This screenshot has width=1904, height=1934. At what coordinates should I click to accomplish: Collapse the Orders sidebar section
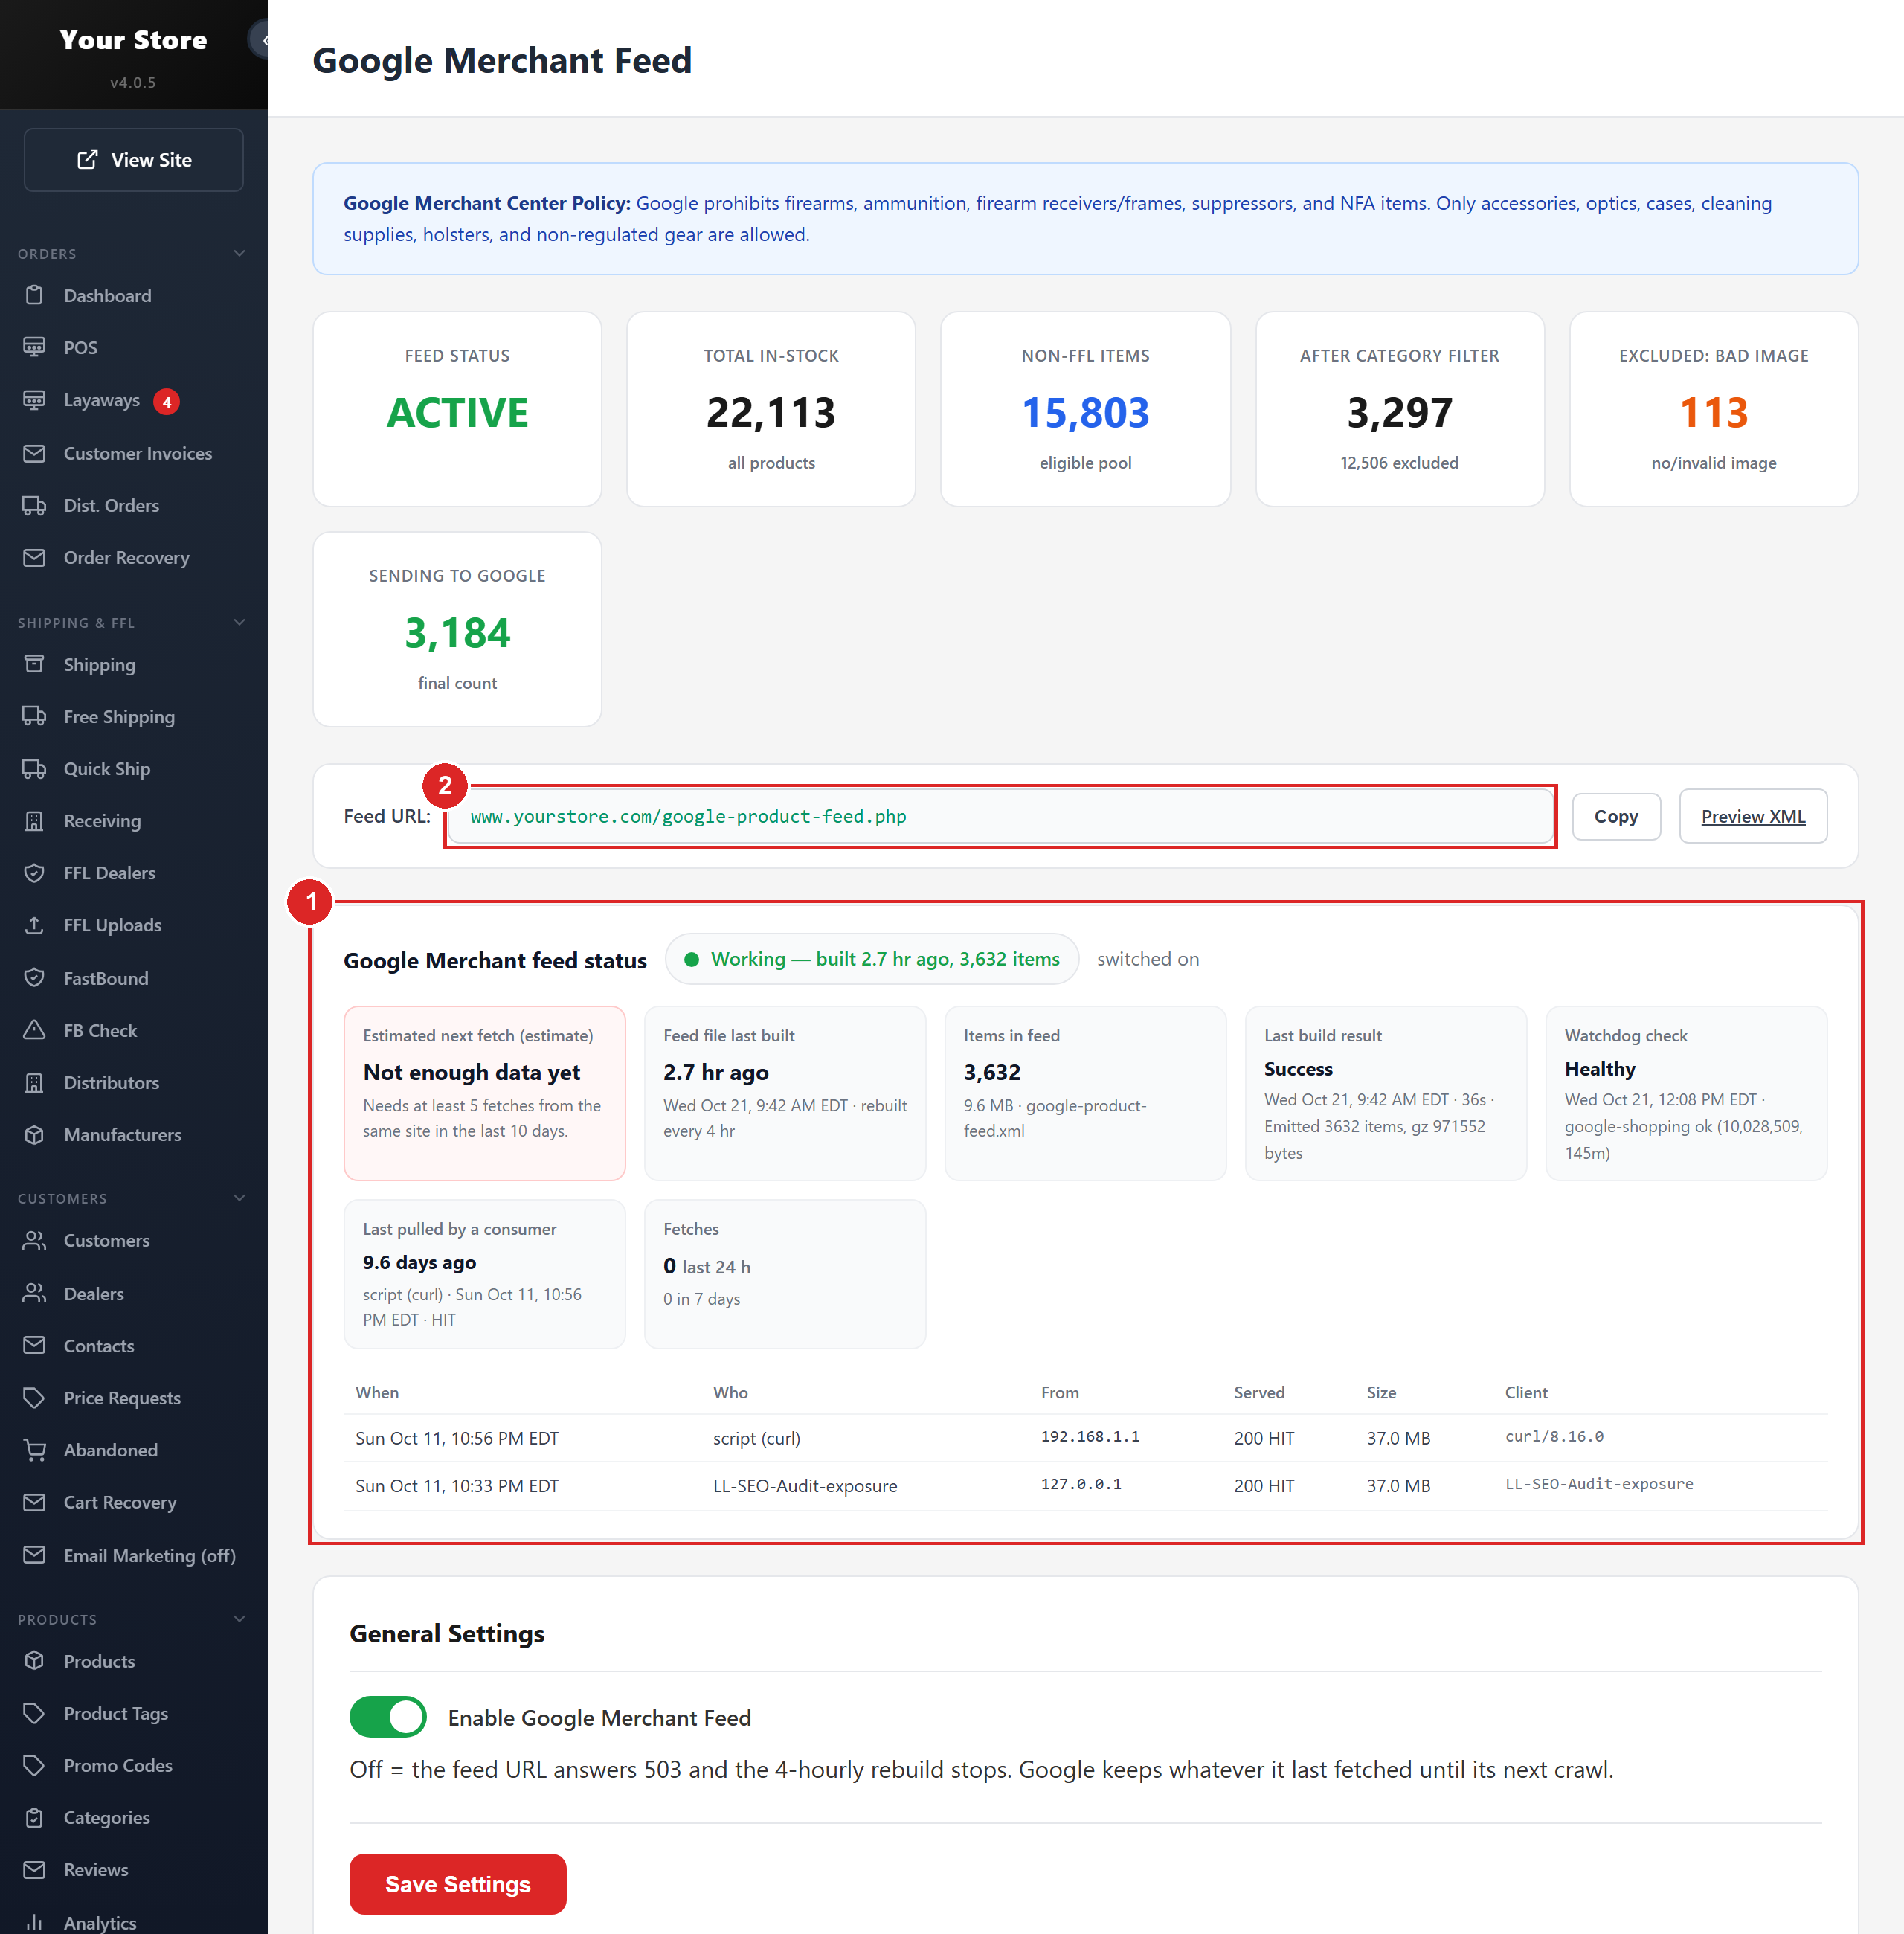pos(239,253)
